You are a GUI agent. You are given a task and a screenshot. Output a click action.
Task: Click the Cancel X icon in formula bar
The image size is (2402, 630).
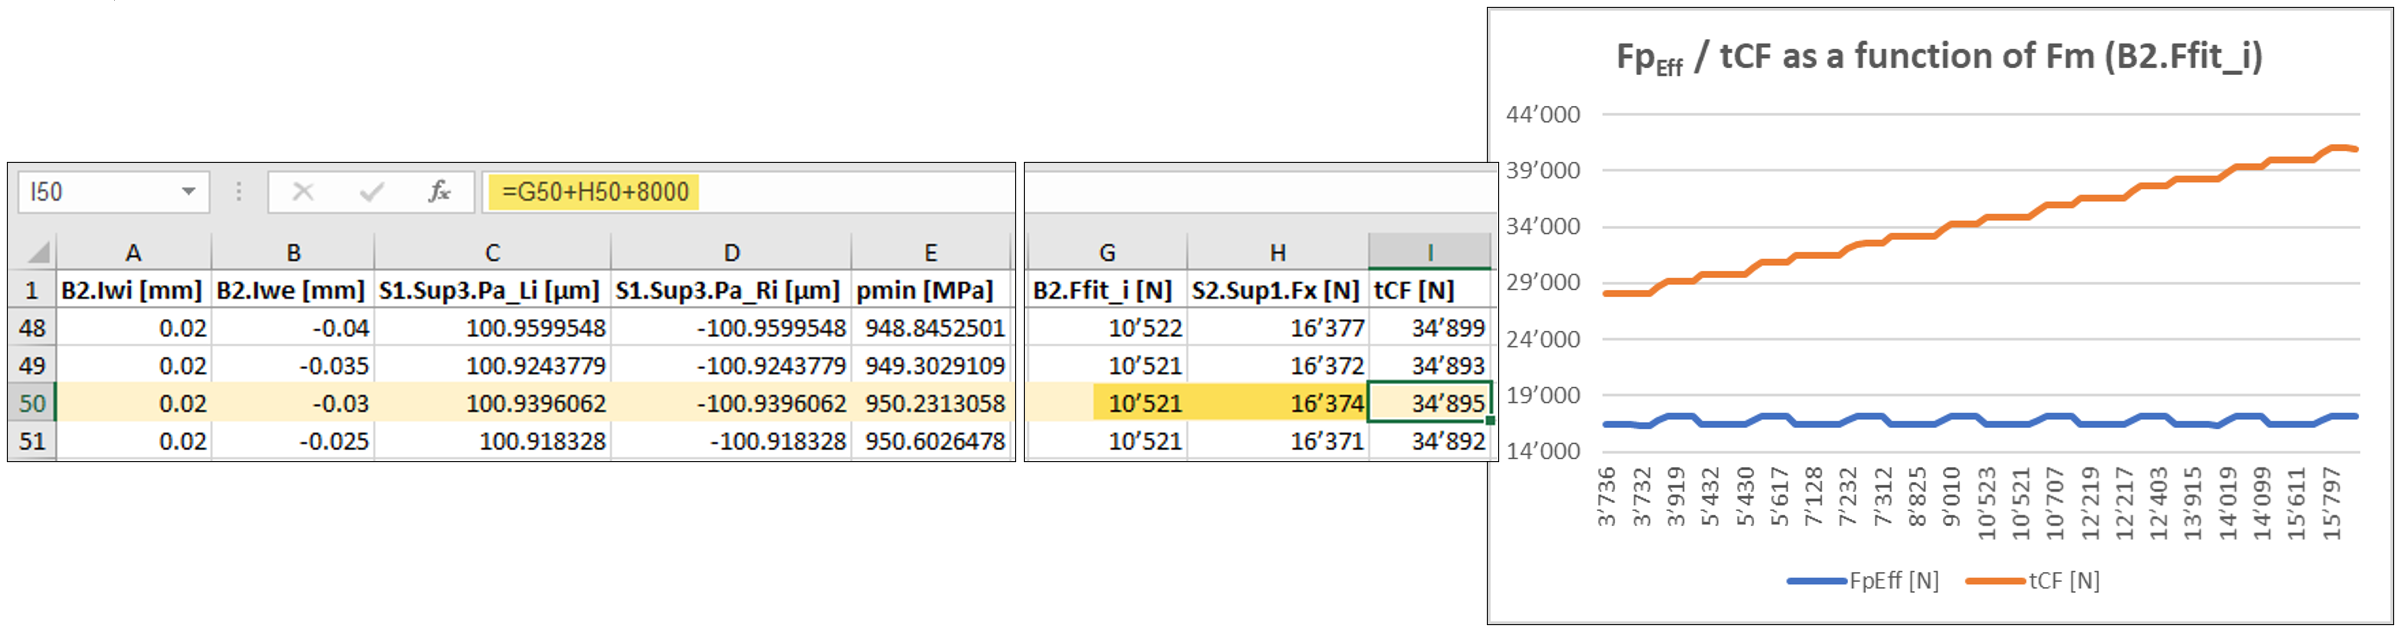tap(303, 192)
